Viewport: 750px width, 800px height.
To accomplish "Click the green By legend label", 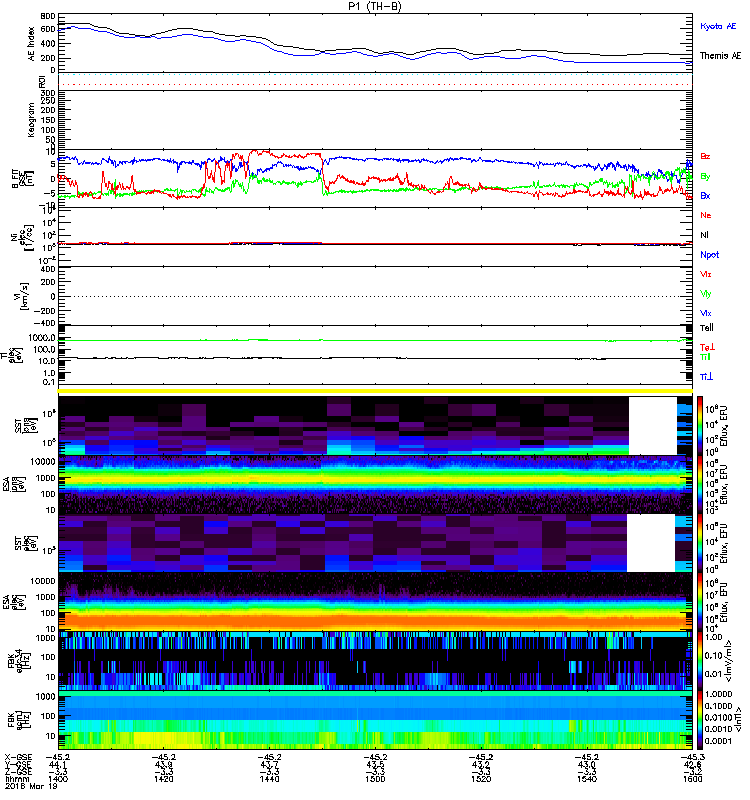I will (x=705, y=176).
